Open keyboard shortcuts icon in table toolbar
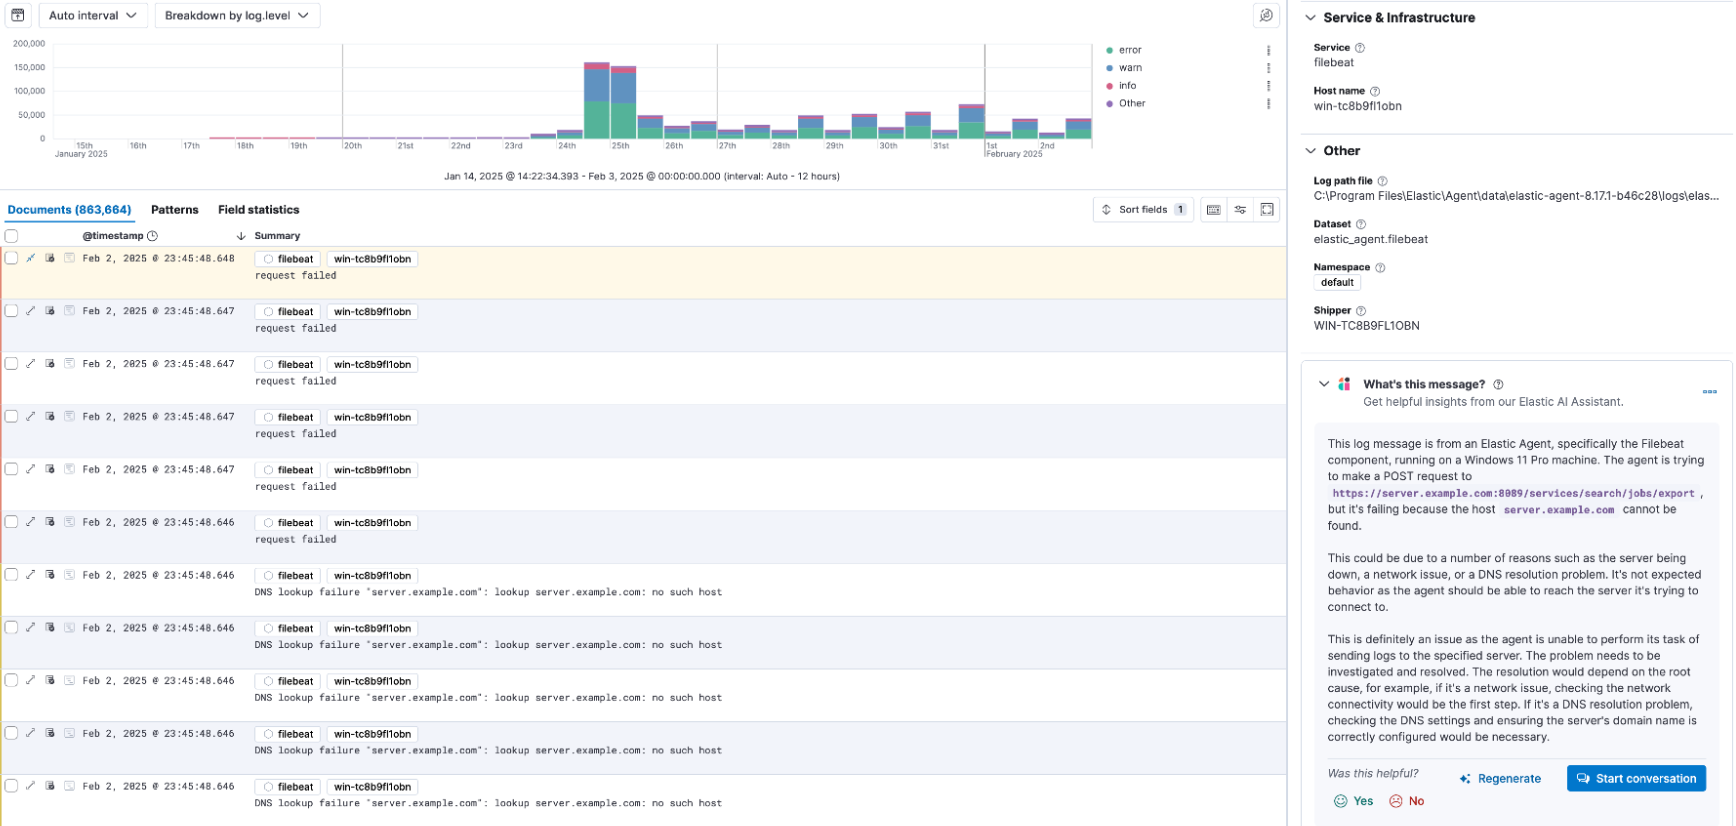This screenshot has width=1736, height=826. pyautogui.click(x=1213, y=210)
